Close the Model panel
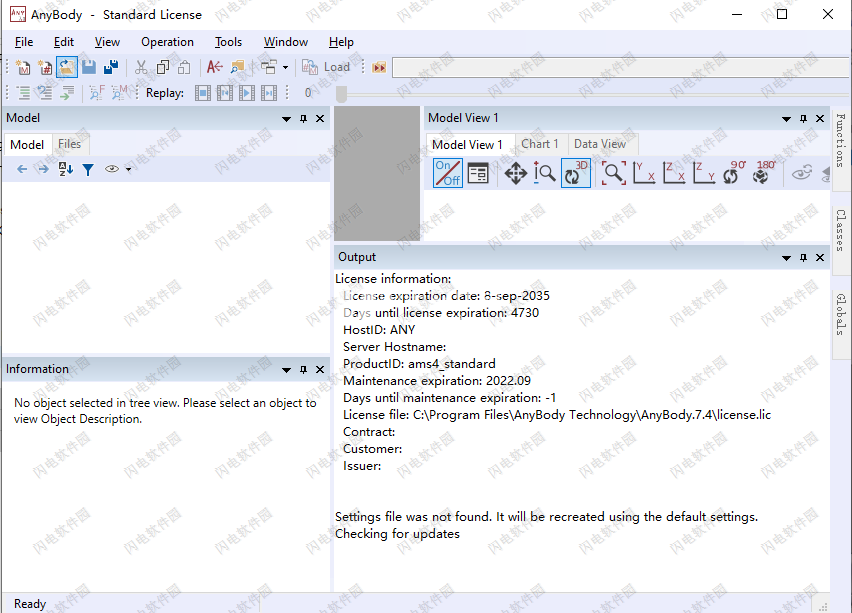 pos(320,118)
